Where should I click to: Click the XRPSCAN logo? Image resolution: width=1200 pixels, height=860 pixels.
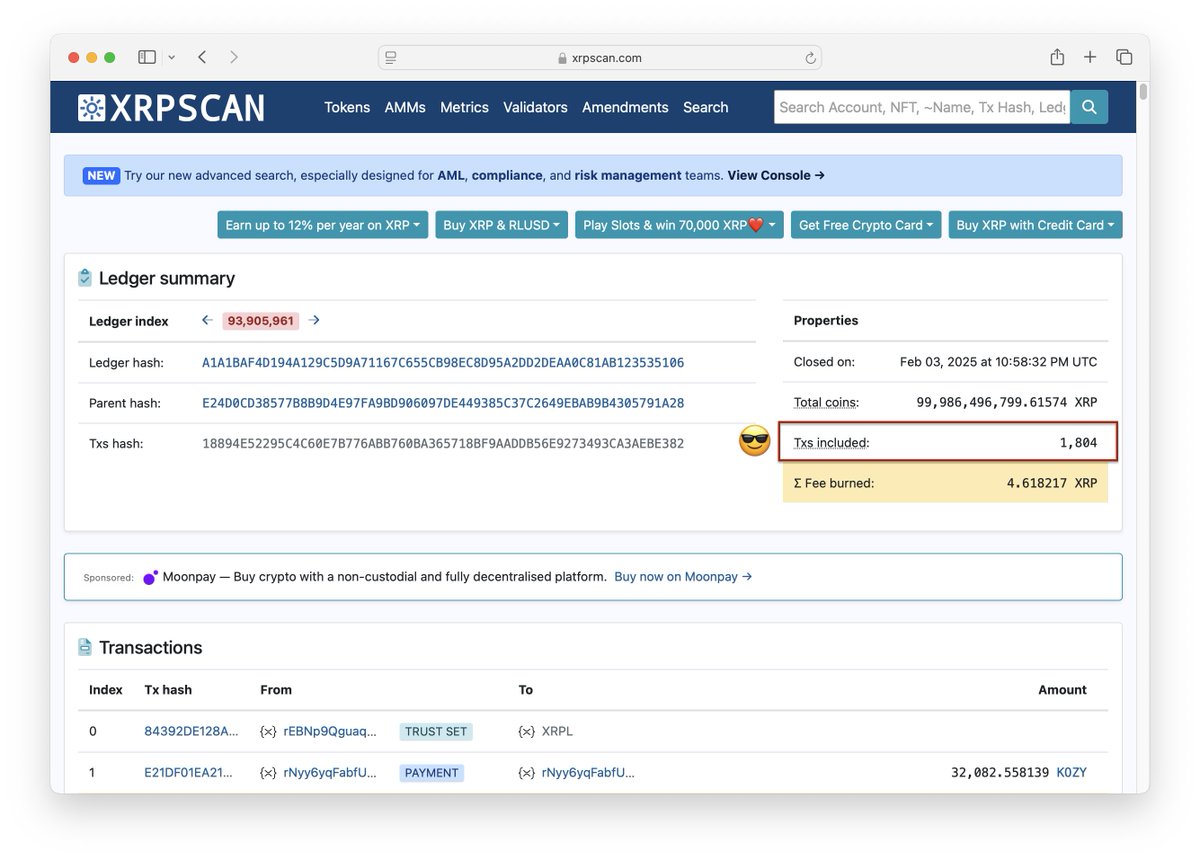[171, 107]
